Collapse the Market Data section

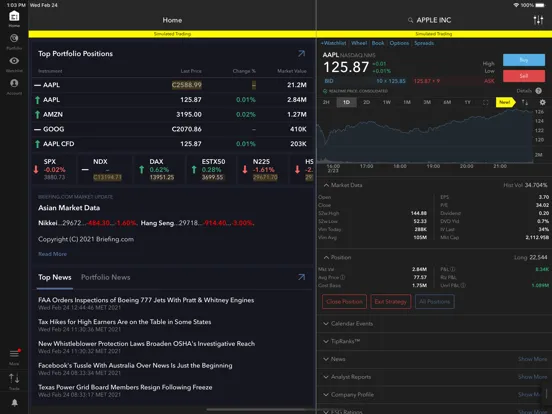[x=343, y=185]
